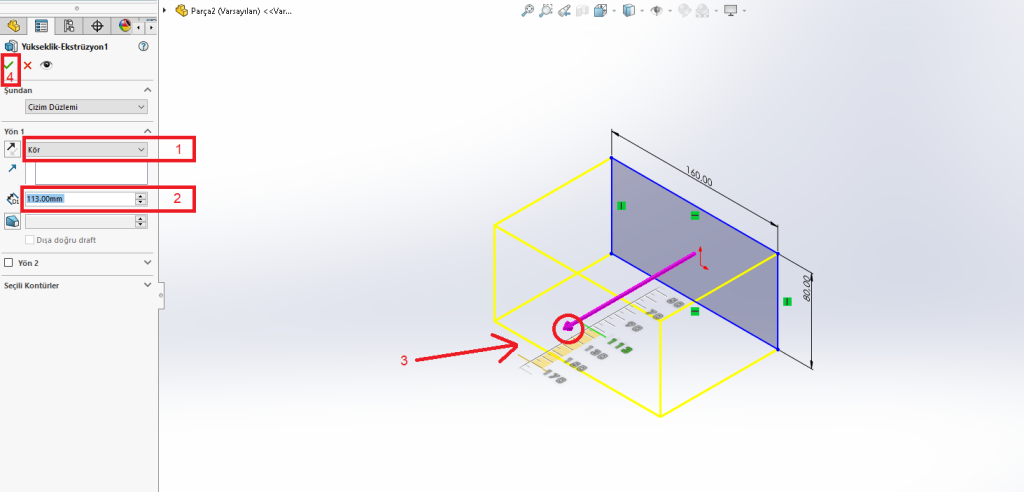This screenshot has width=1024, height=492.
Task: Switch to the PropertyManager tab
Action: (42, 26)
